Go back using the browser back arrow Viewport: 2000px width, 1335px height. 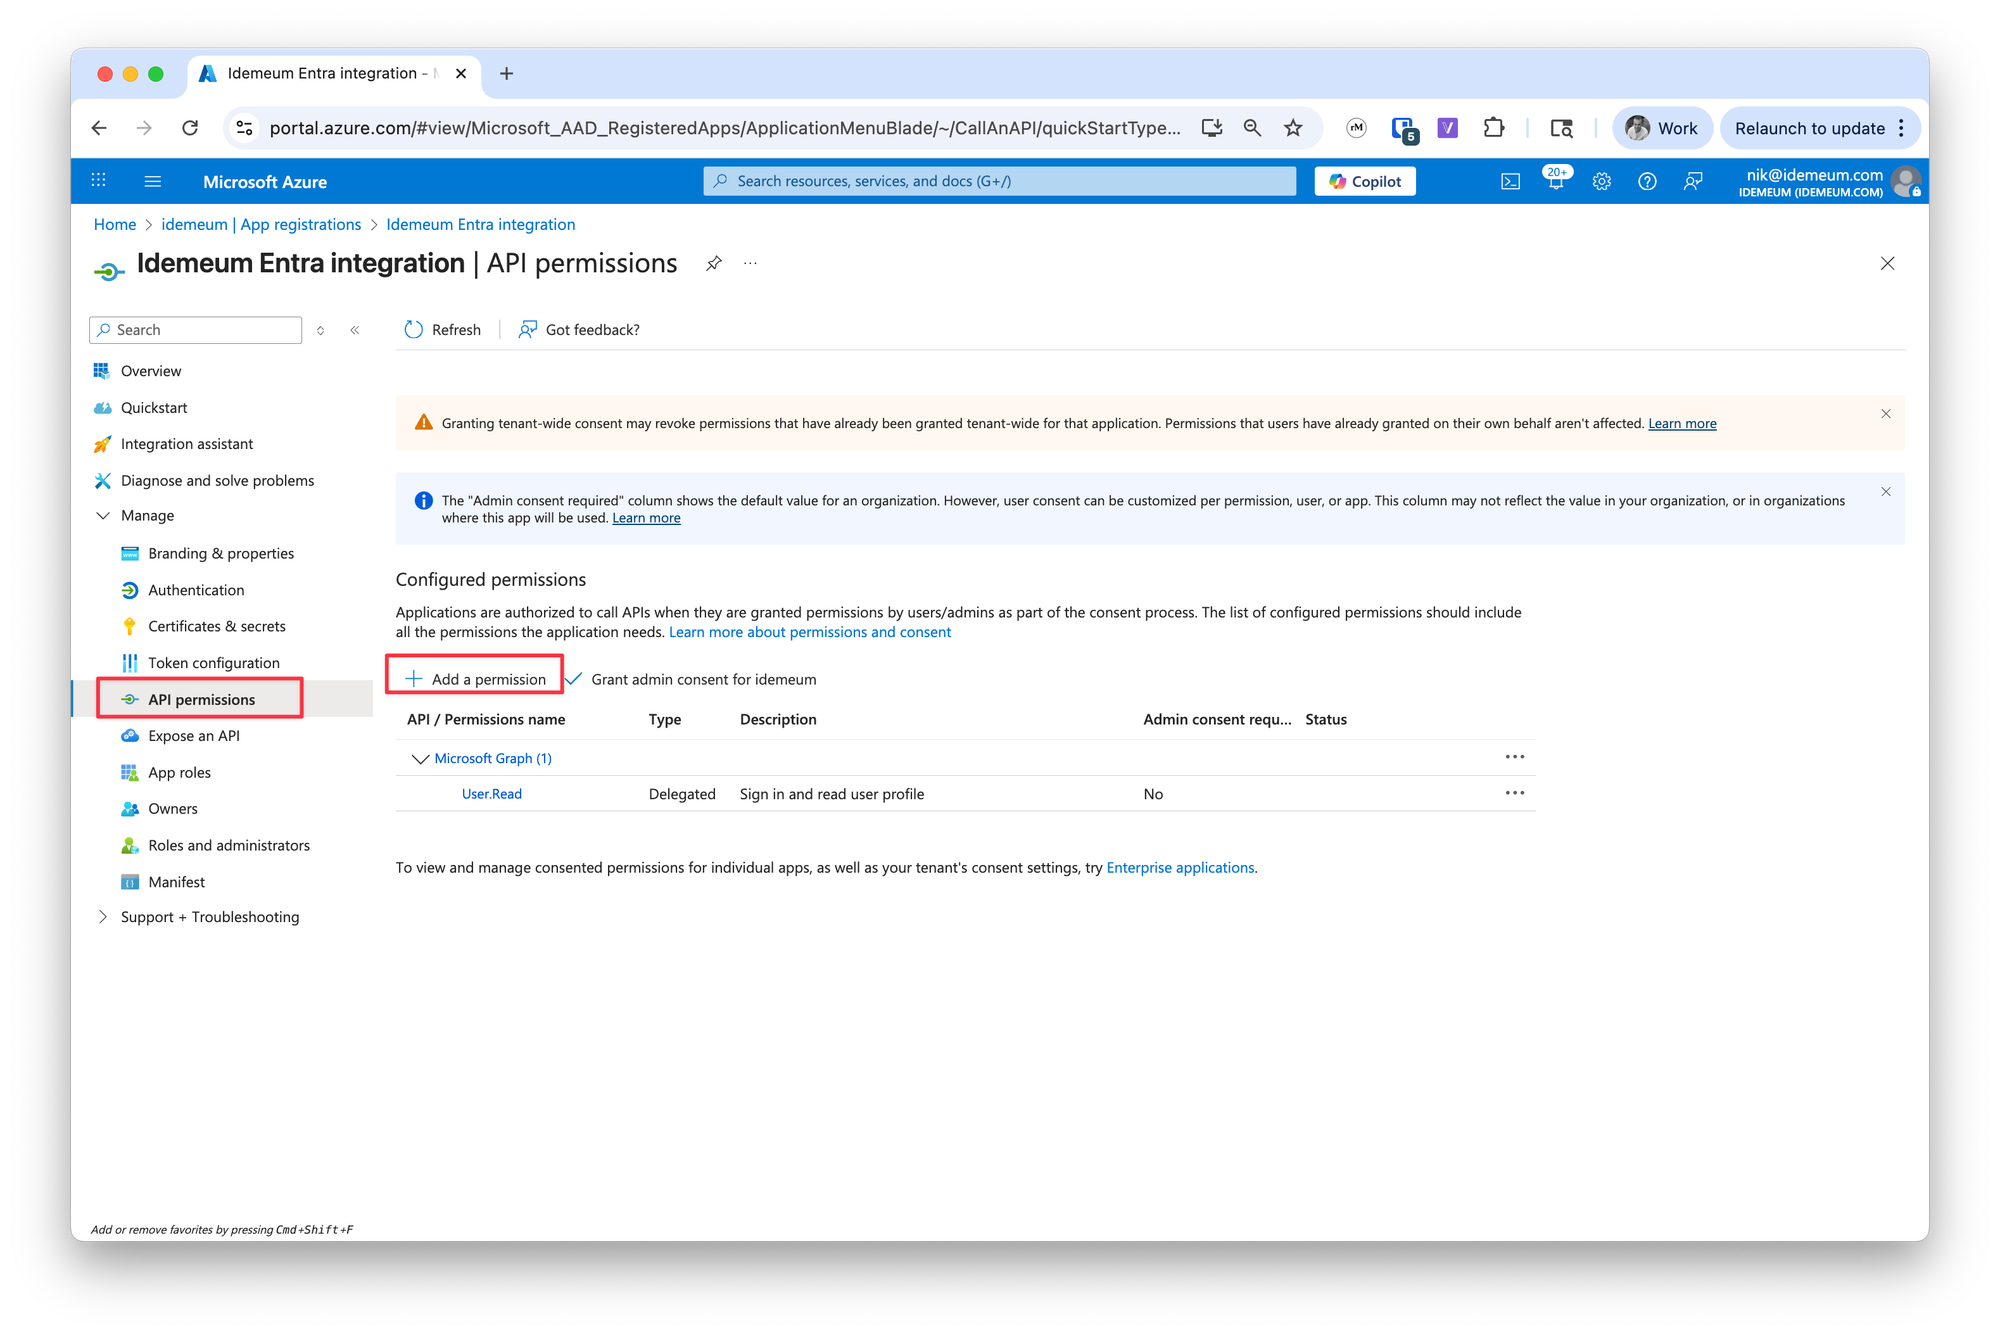(98, 128)
